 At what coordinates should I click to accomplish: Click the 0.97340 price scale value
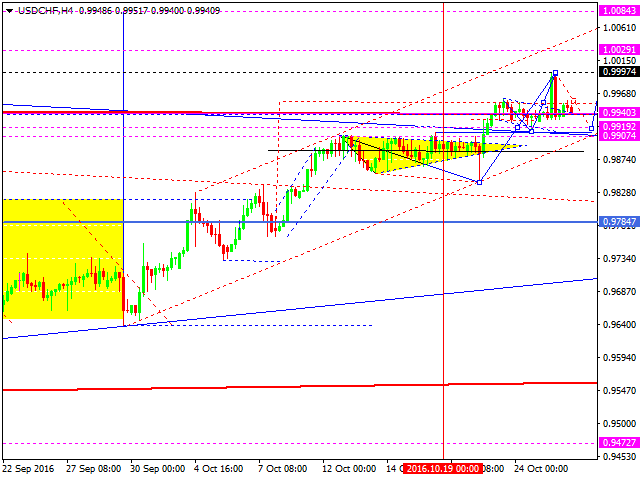(x=620, y=259)
